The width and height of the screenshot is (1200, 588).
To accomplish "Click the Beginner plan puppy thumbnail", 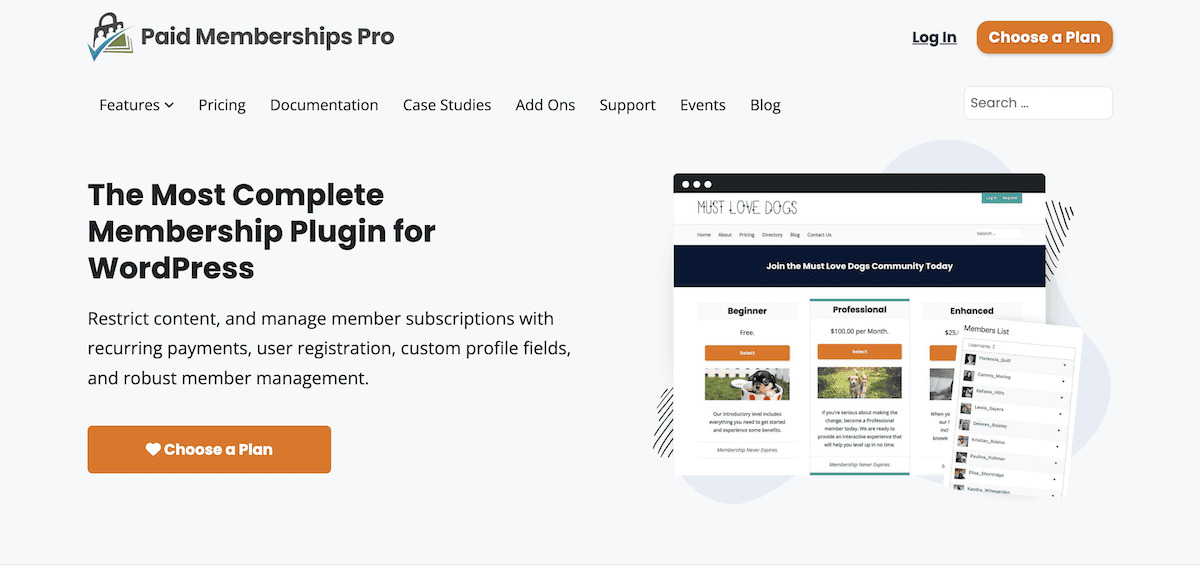I will (x=747, y=385).
